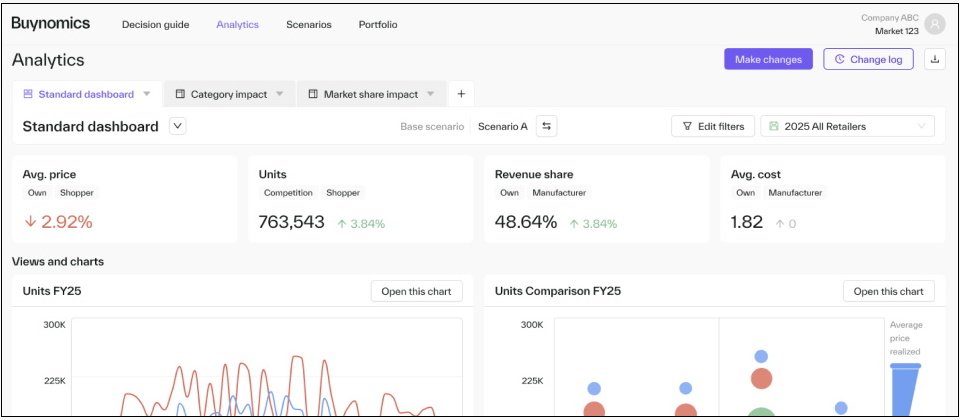Click the Units Comparison FY25 chart title
This screenshot has width=960, height=420.
(558, 291)
